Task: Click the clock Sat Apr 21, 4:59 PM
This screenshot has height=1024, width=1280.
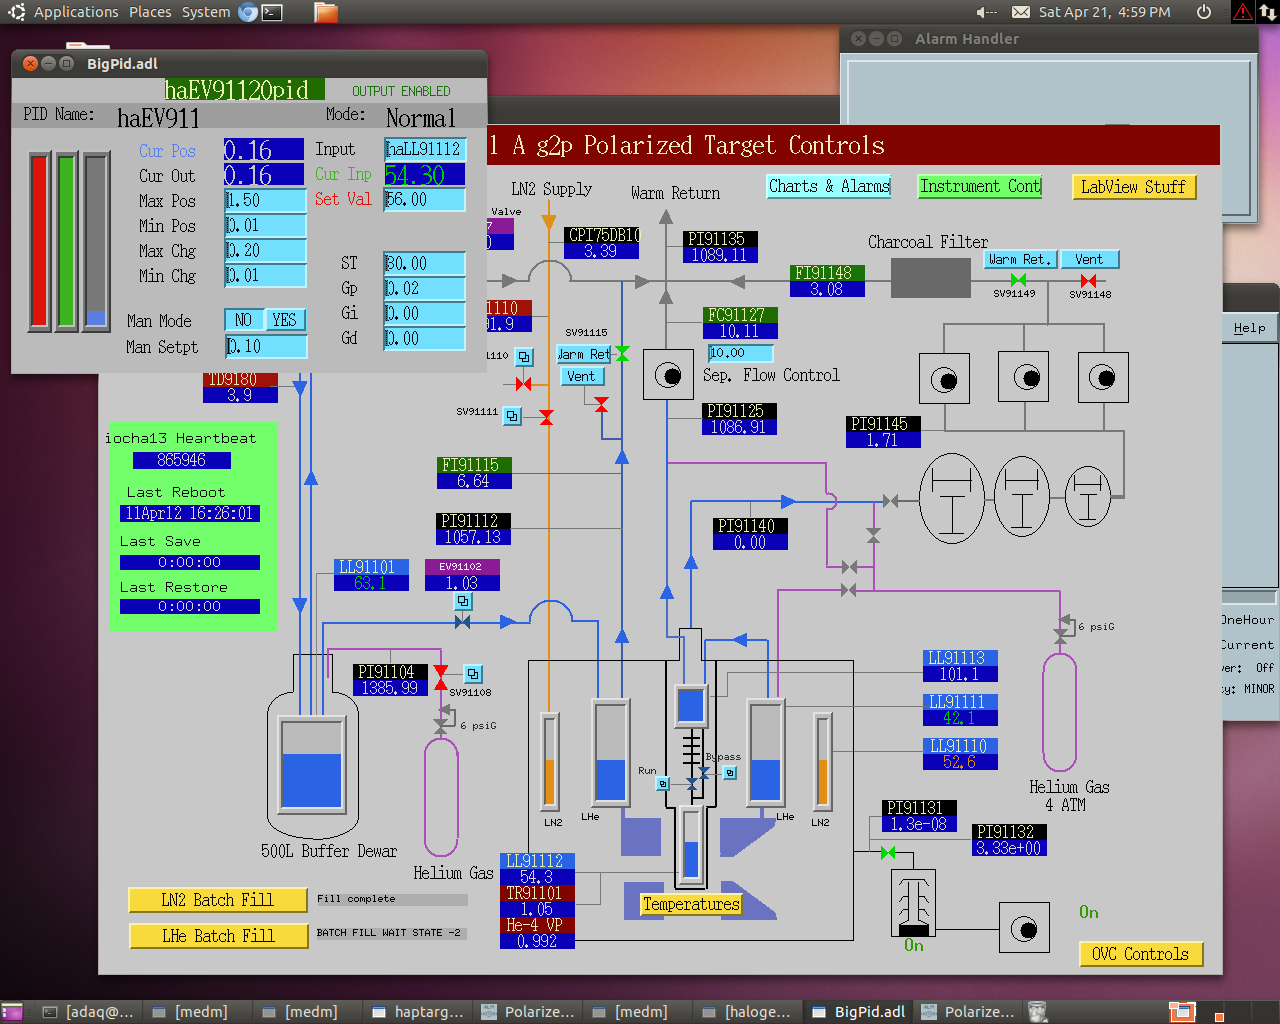Action: click(x=1104, y=12)
